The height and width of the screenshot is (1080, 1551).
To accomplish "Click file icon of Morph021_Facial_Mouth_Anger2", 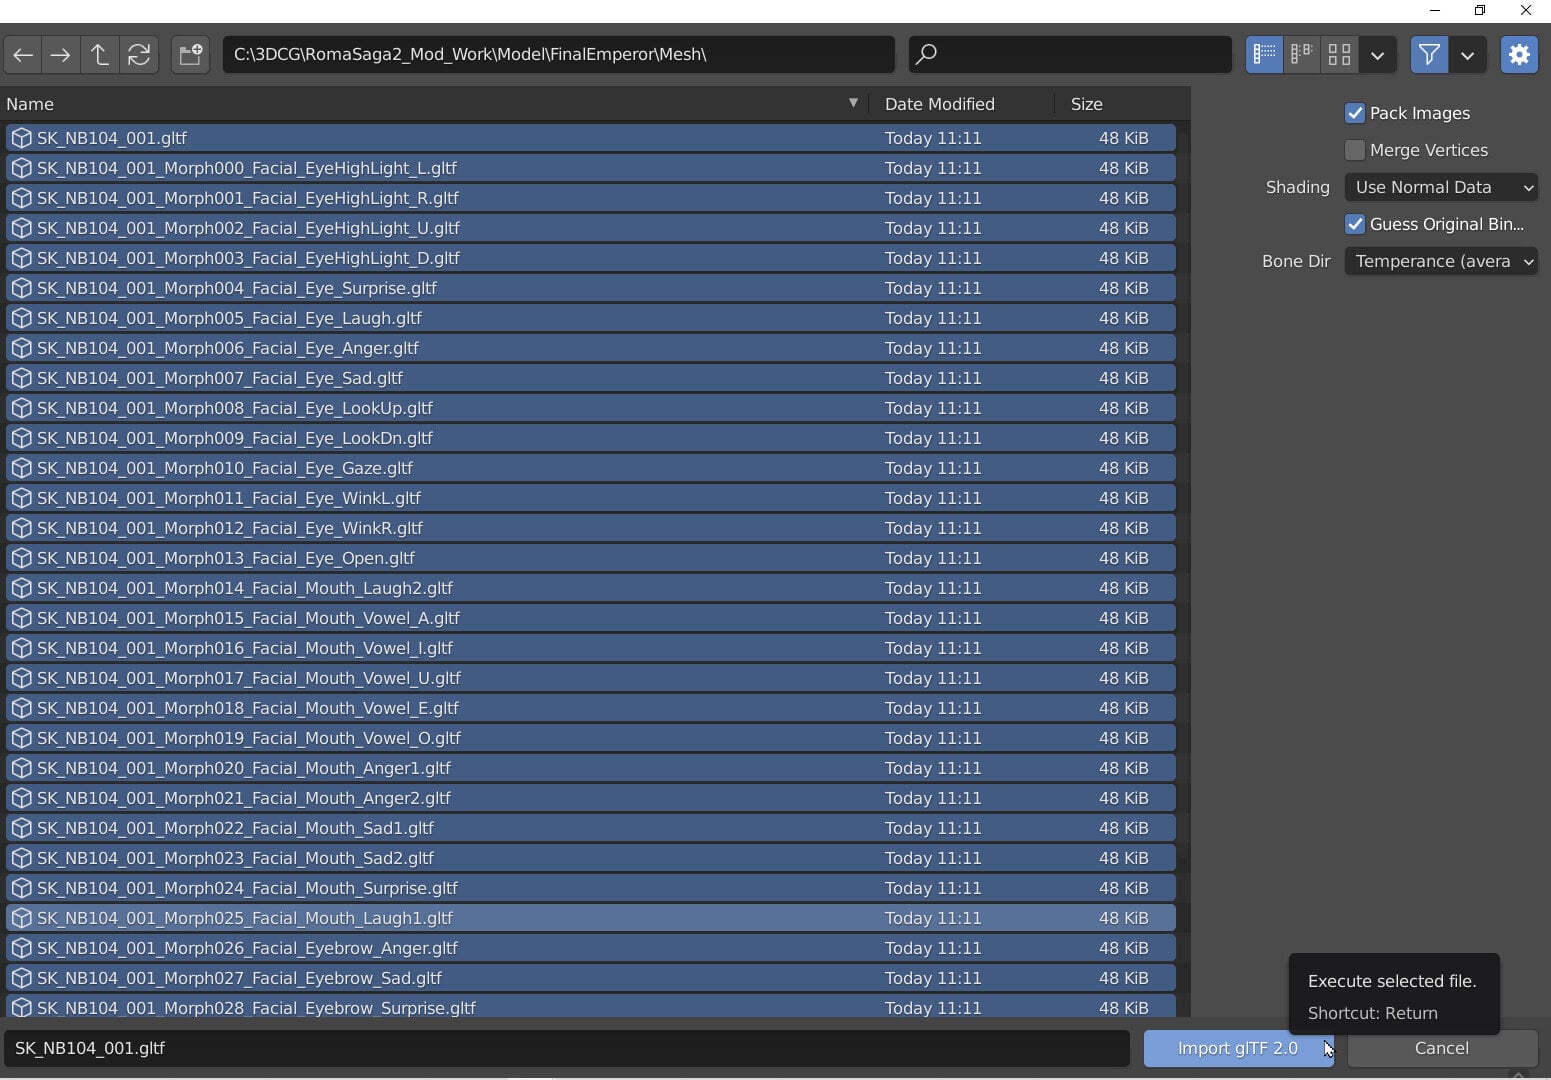I will point(21,798).
